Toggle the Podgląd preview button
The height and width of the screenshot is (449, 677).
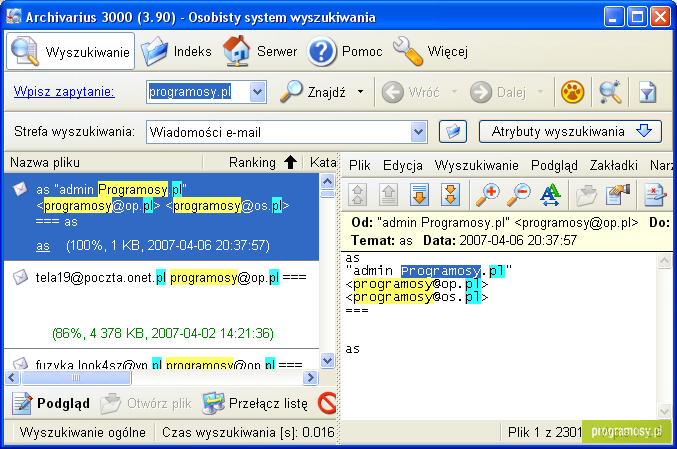coord(51,403)
